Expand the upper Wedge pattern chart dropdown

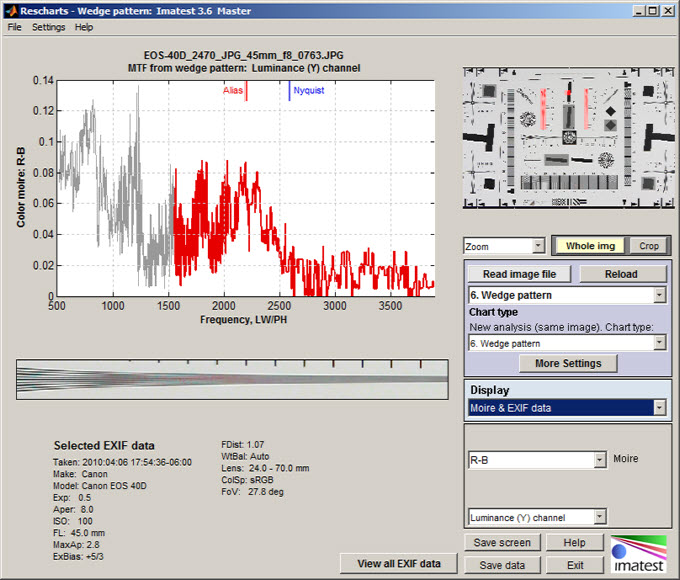(x=567, y=295)
